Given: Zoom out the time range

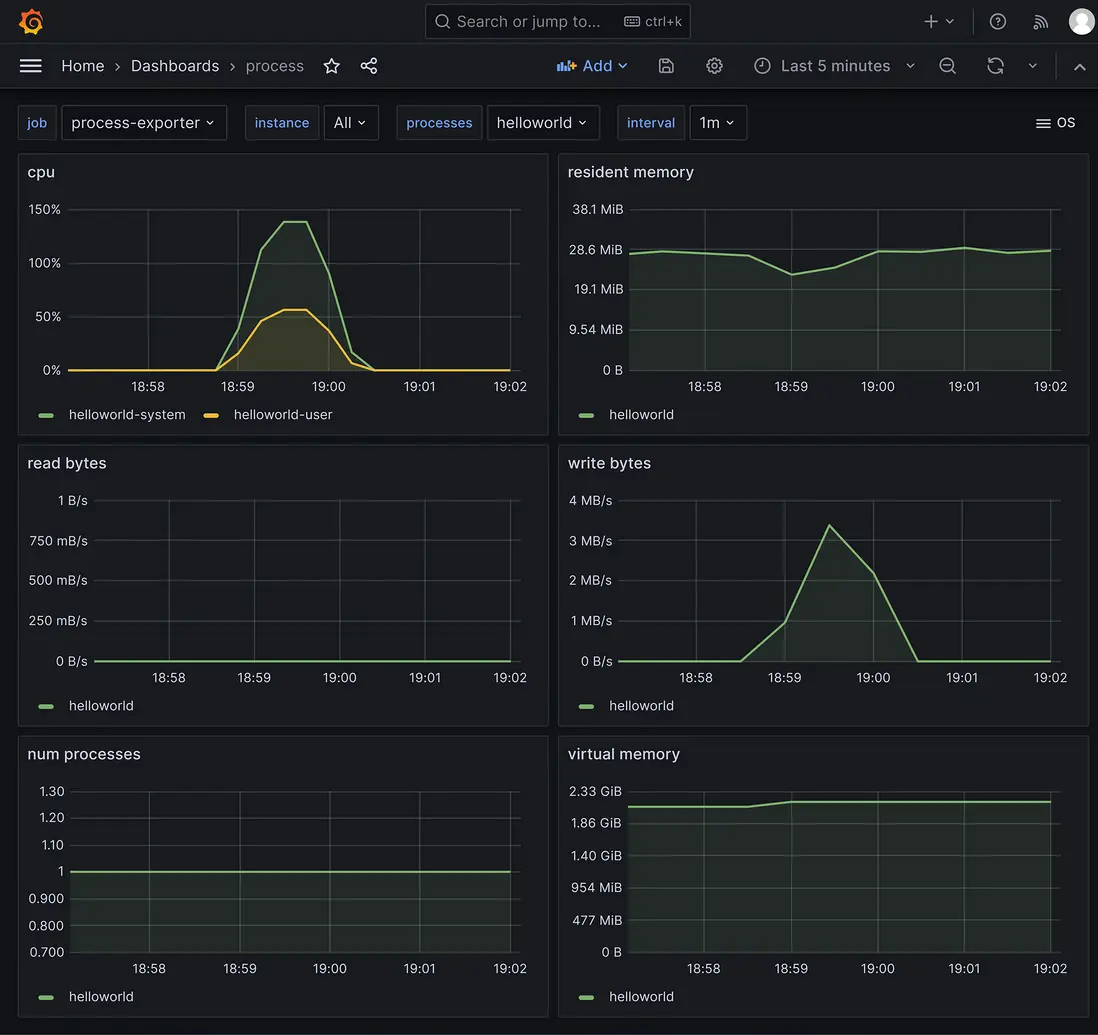Looking at the screenshot, I should pos(948,66).
